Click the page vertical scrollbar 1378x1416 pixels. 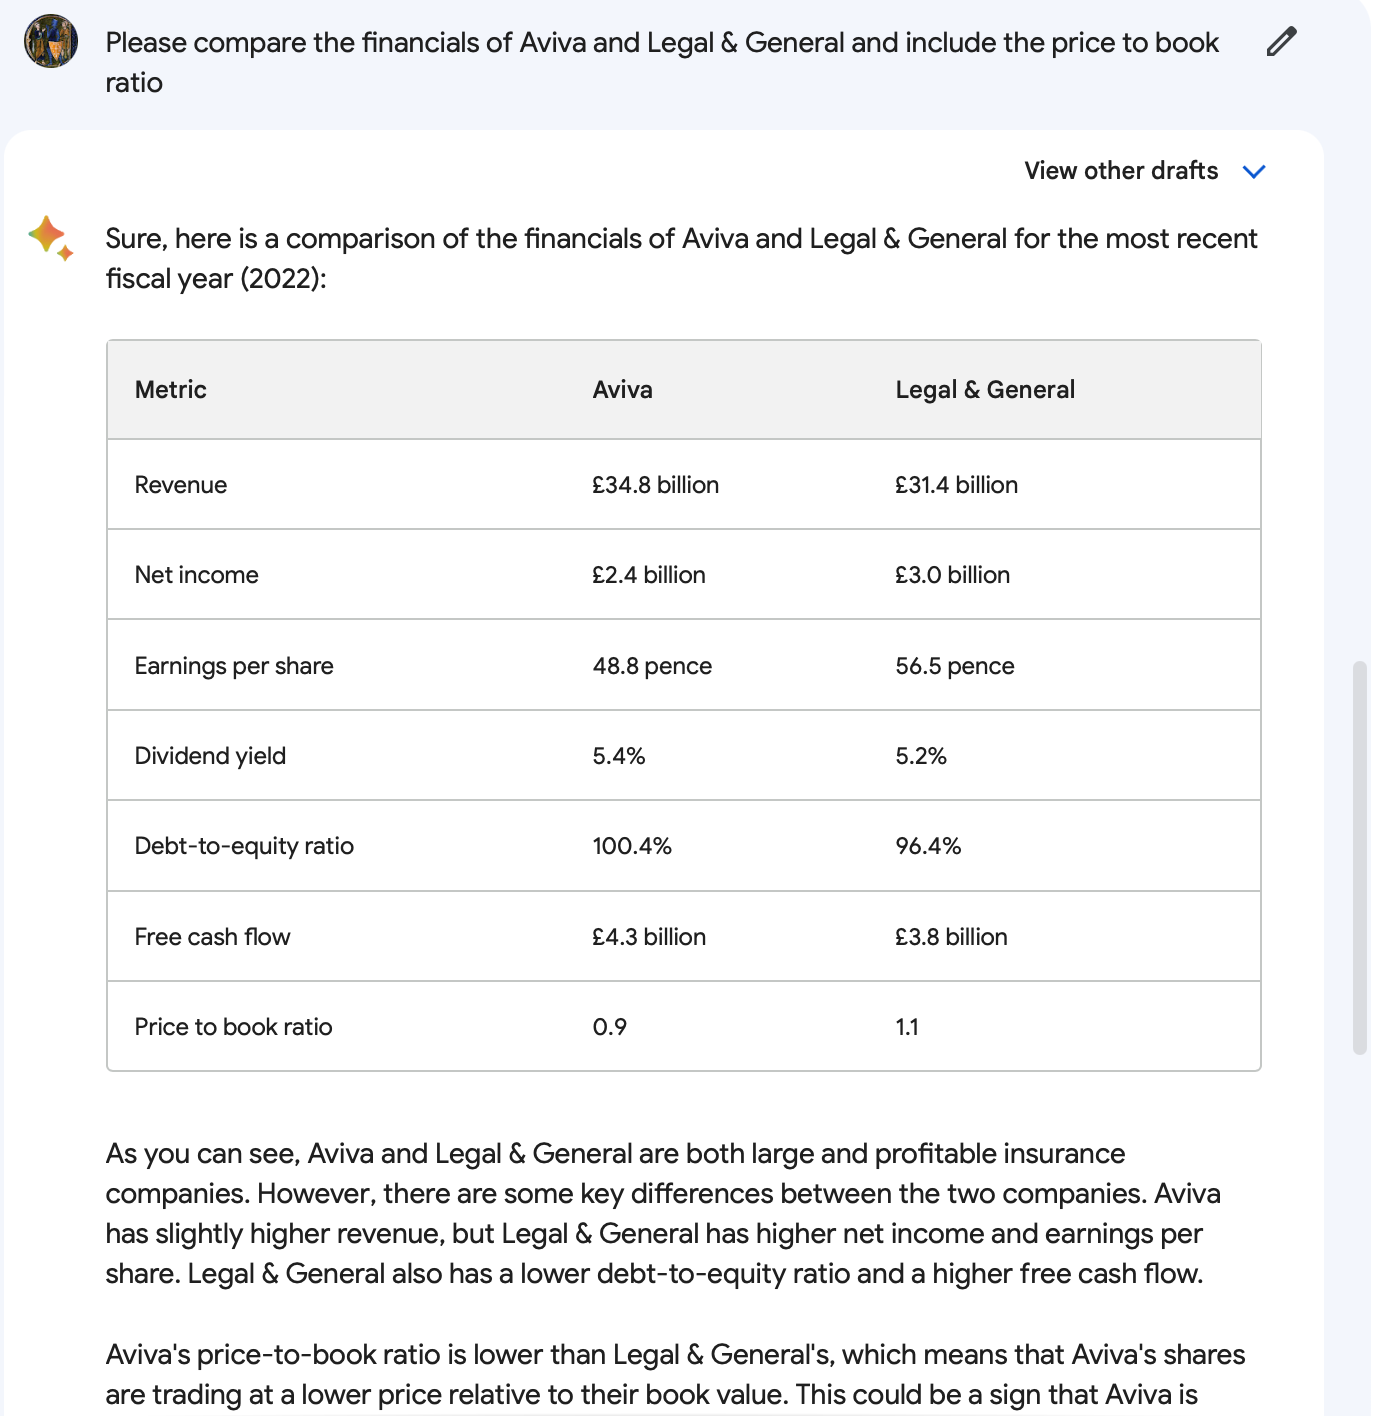click(x=1359, y=857)
